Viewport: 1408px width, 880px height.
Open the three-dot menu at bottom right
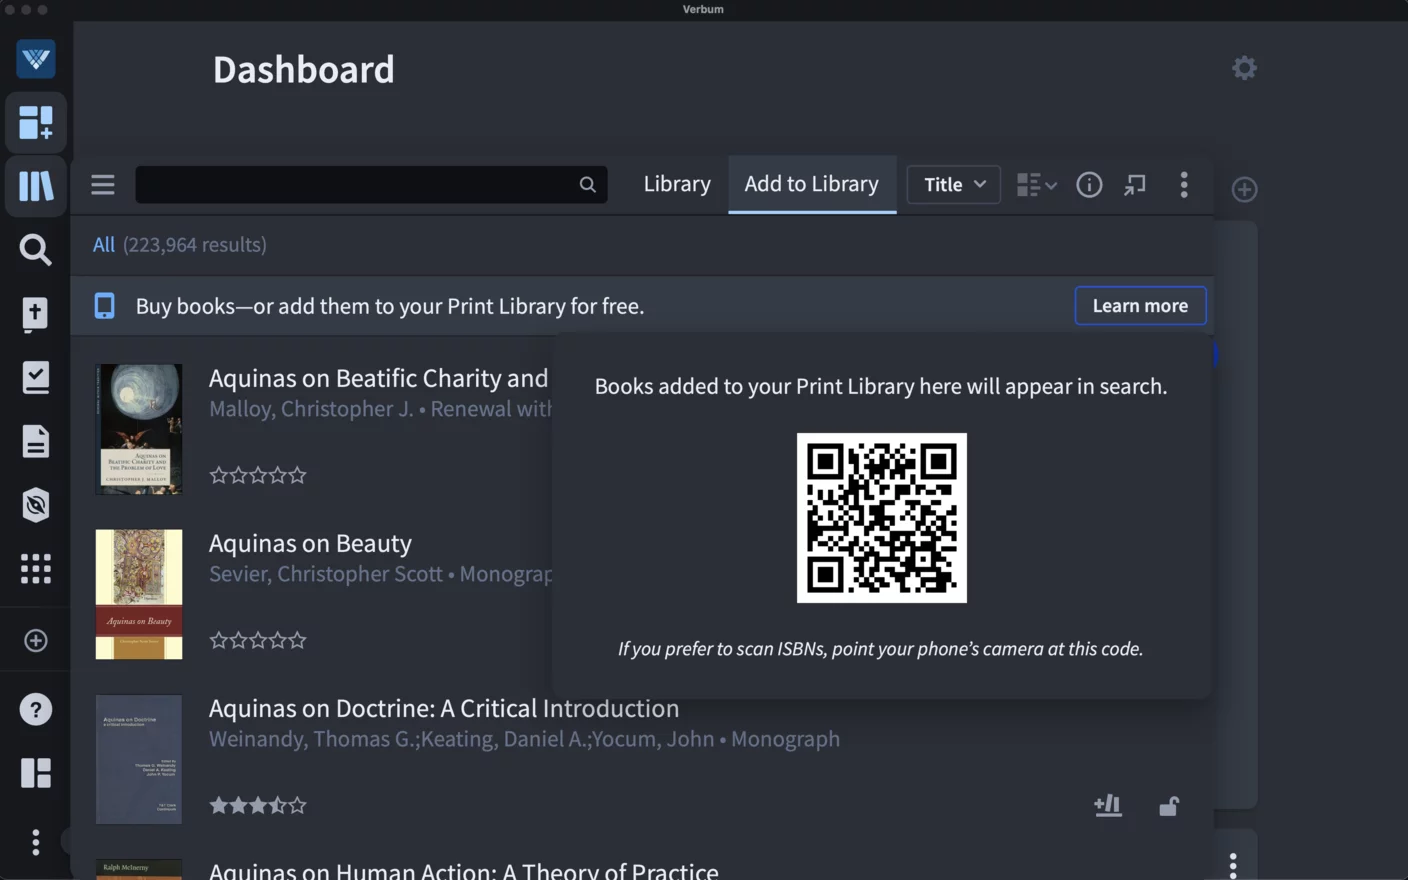1233,865
